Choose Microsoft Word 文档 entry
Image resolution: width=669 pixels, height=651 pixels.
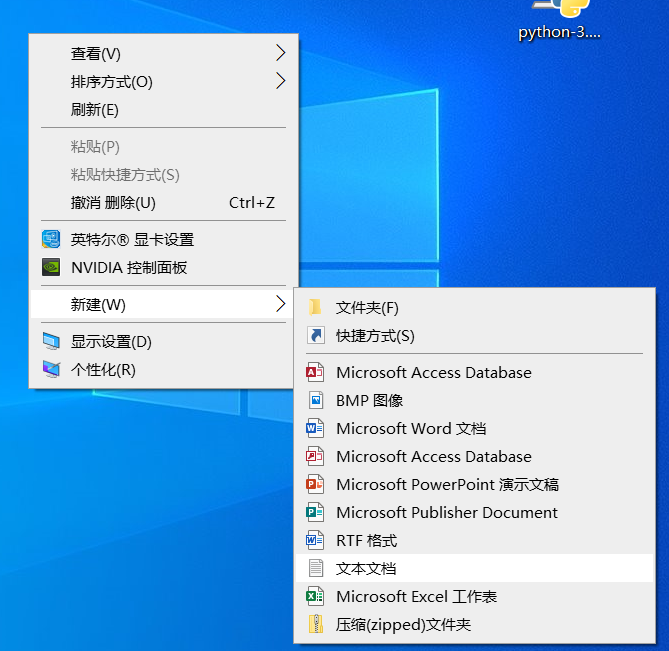coord(474,428)
